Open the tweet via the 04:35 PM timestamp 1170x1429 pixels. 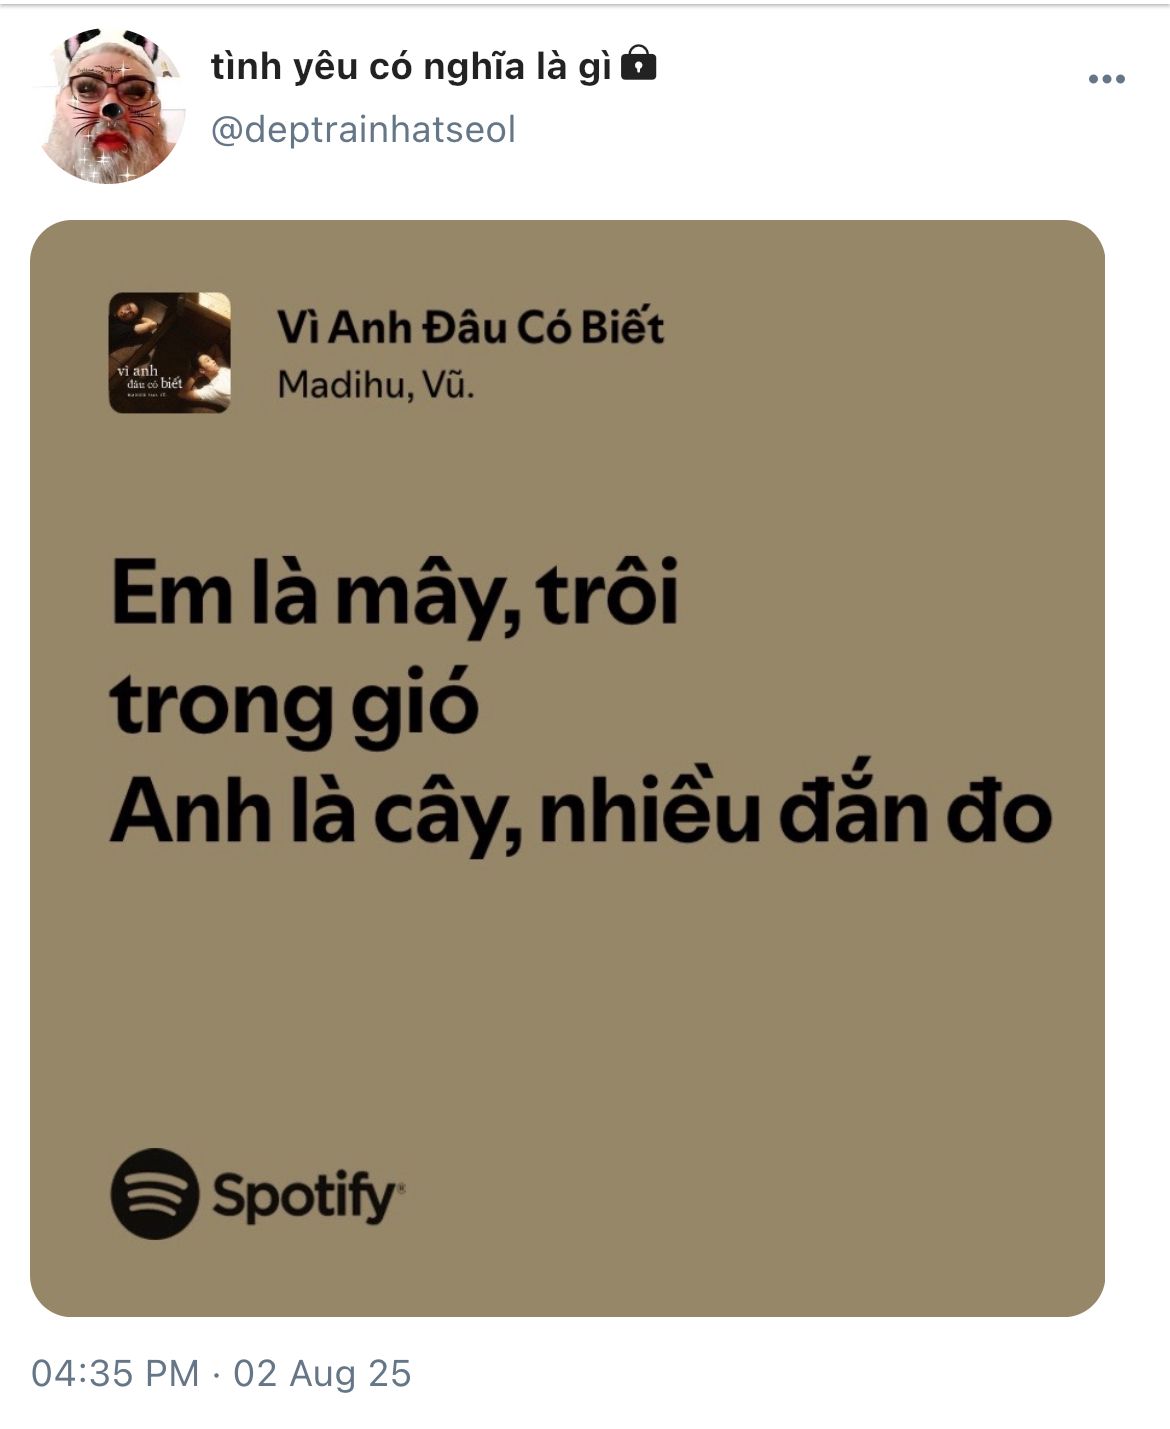115,1373
